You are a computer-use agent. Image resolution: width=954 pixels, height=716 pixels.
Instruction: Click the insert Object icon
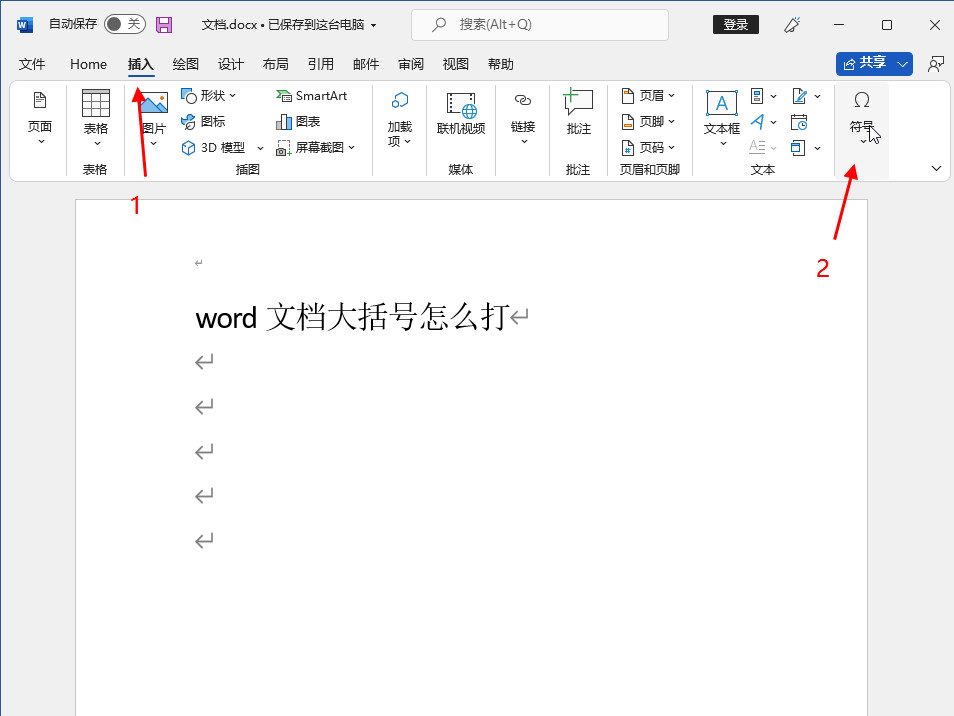798,148
